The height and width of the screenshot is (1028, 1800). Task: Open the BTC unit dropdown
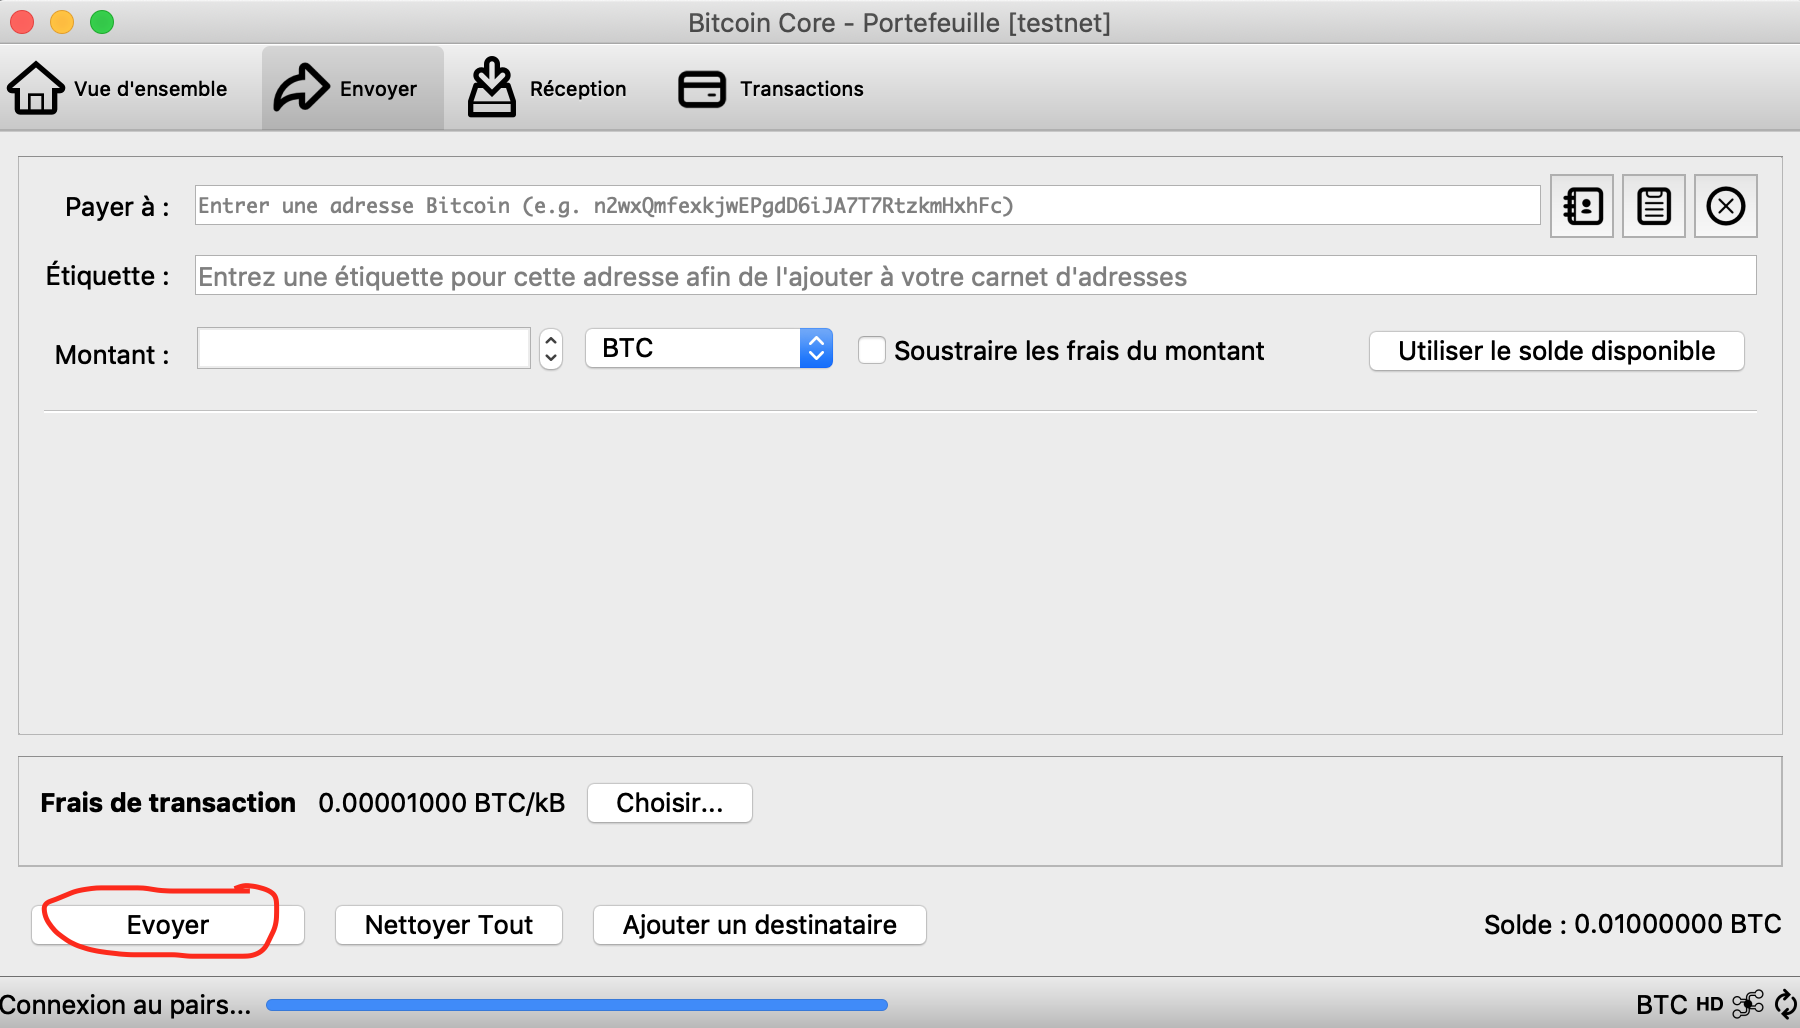pyautogui.click(x=709, y=348)
